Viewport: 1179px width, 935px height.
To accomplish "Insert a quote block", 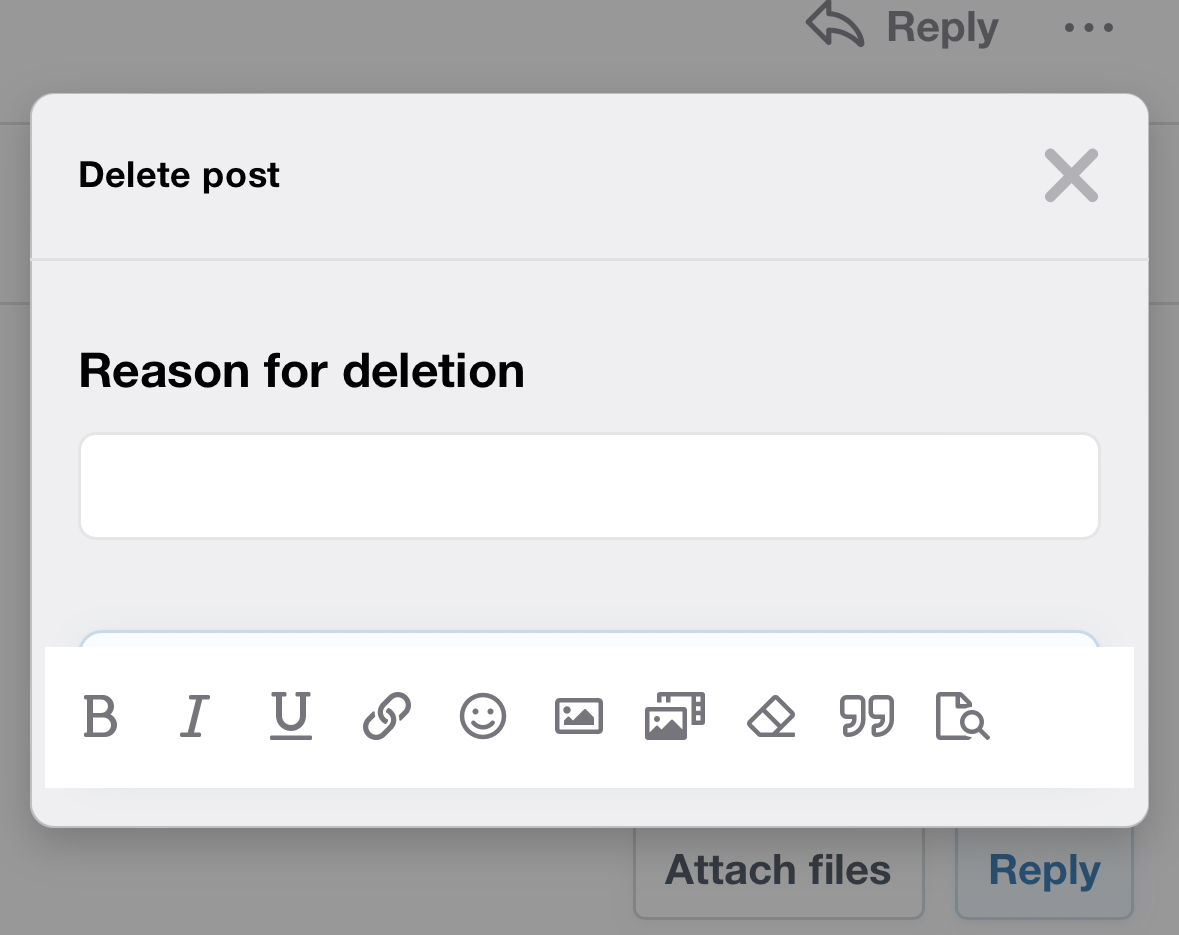I will [867, 717].
